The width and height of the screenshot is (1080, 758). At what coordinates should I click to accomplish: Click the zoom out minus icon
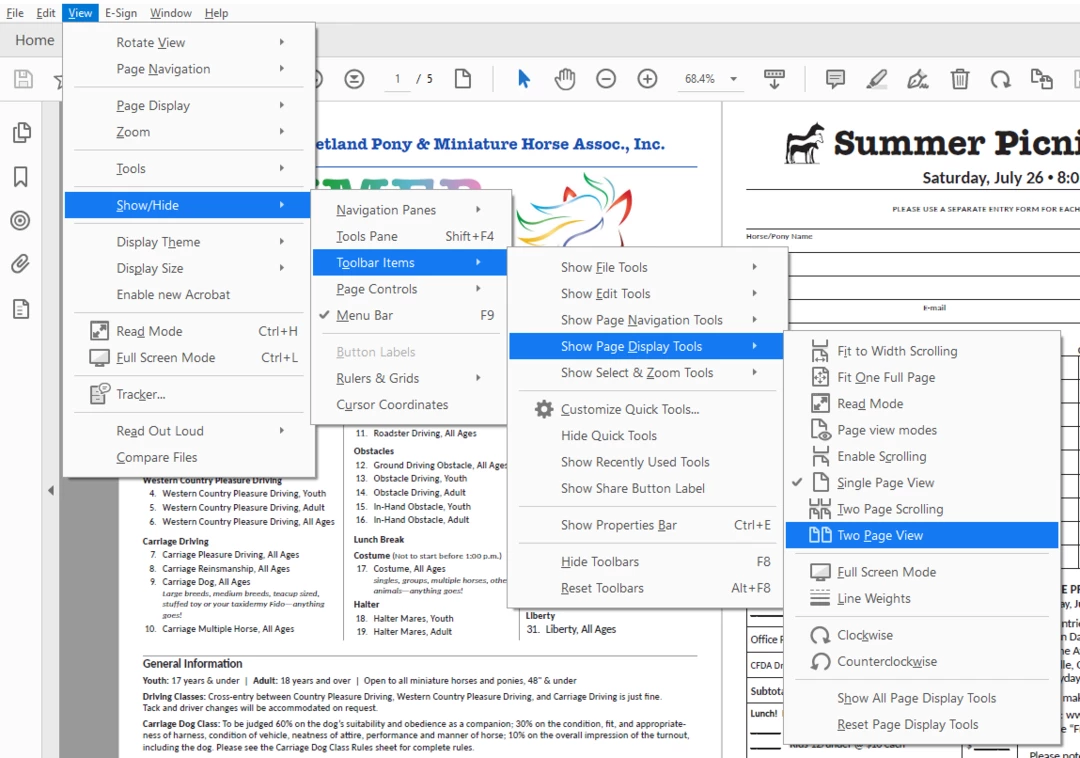pyautogui.click(x=606, y=79)
